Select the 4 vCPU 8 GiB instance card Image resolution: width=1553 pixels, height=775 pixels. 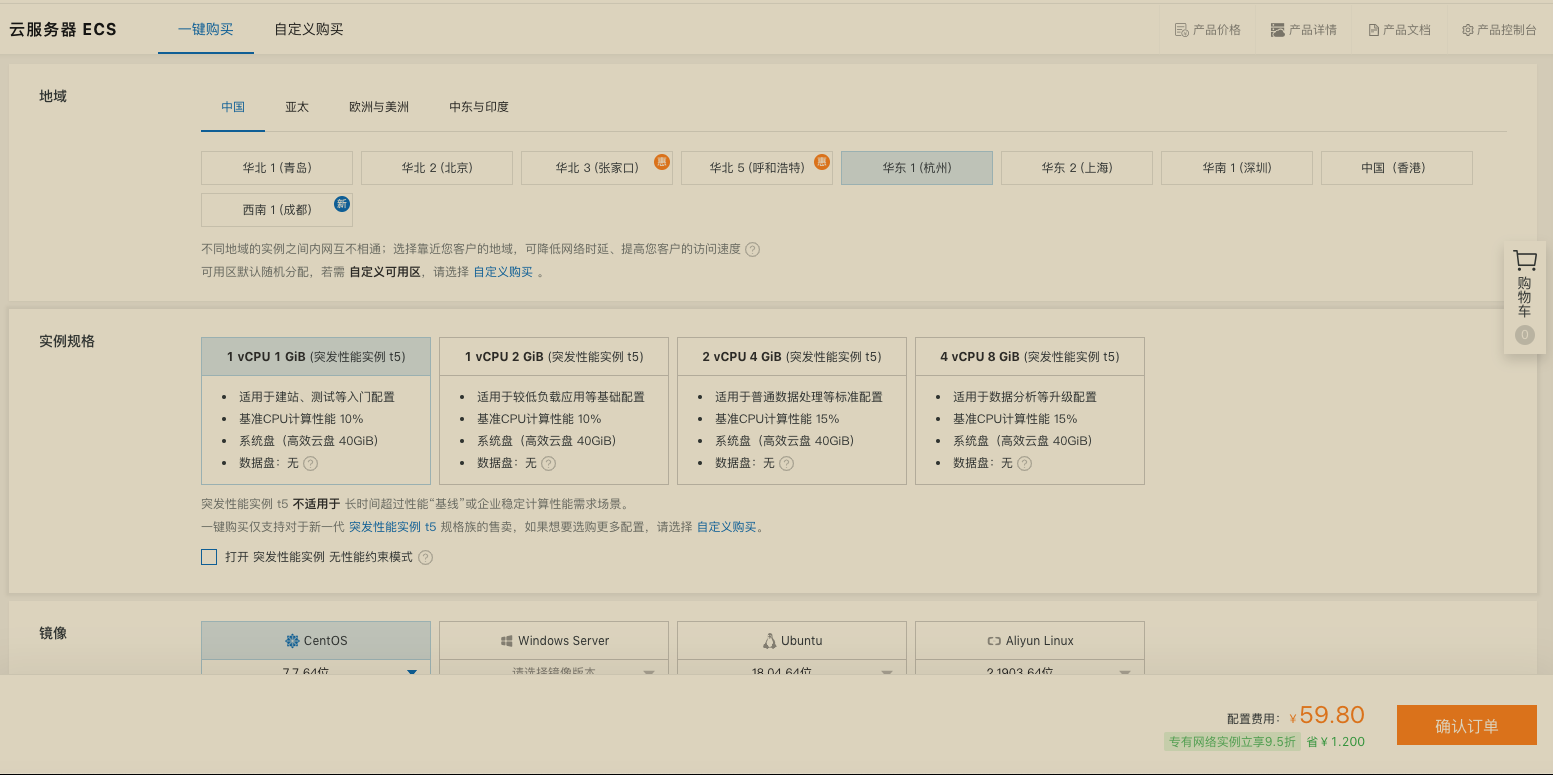(1030, 411)
